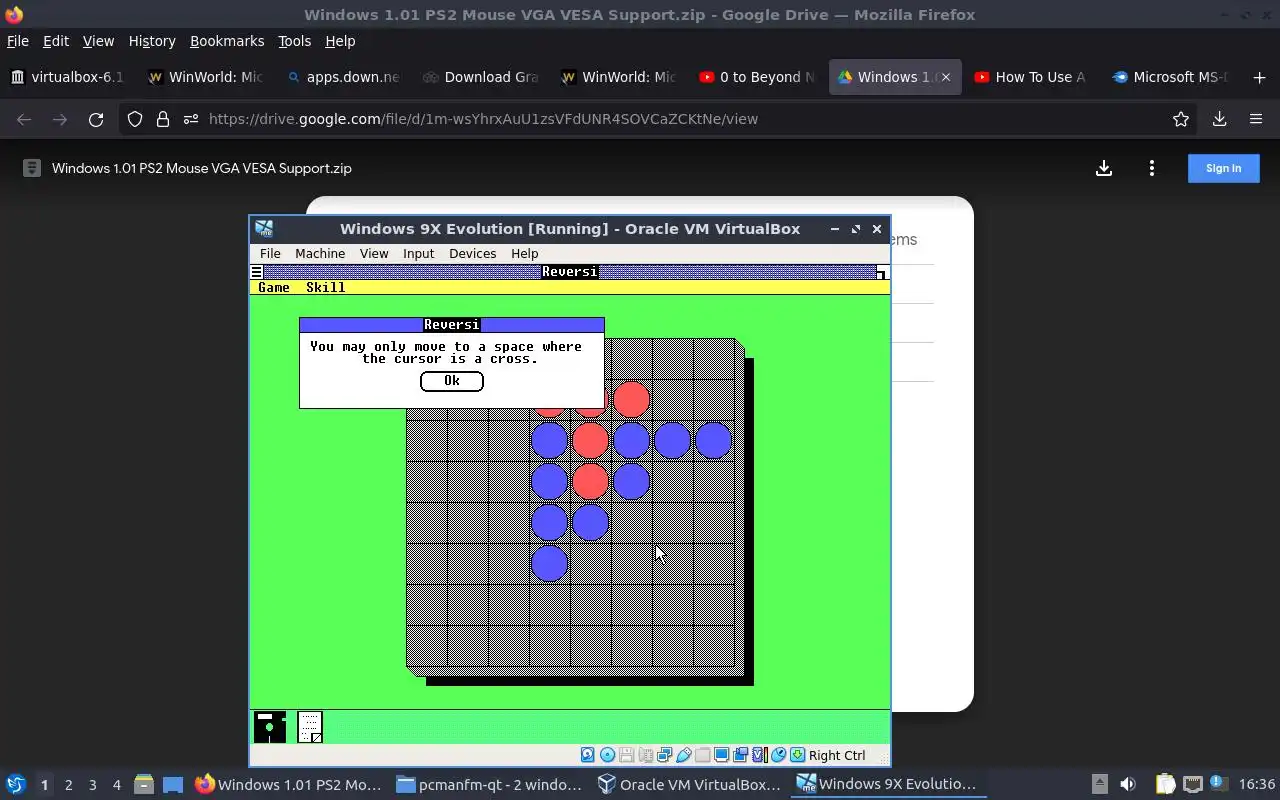
Task: Open the Game menu in Reversi
Action: [x=274, y=288]
